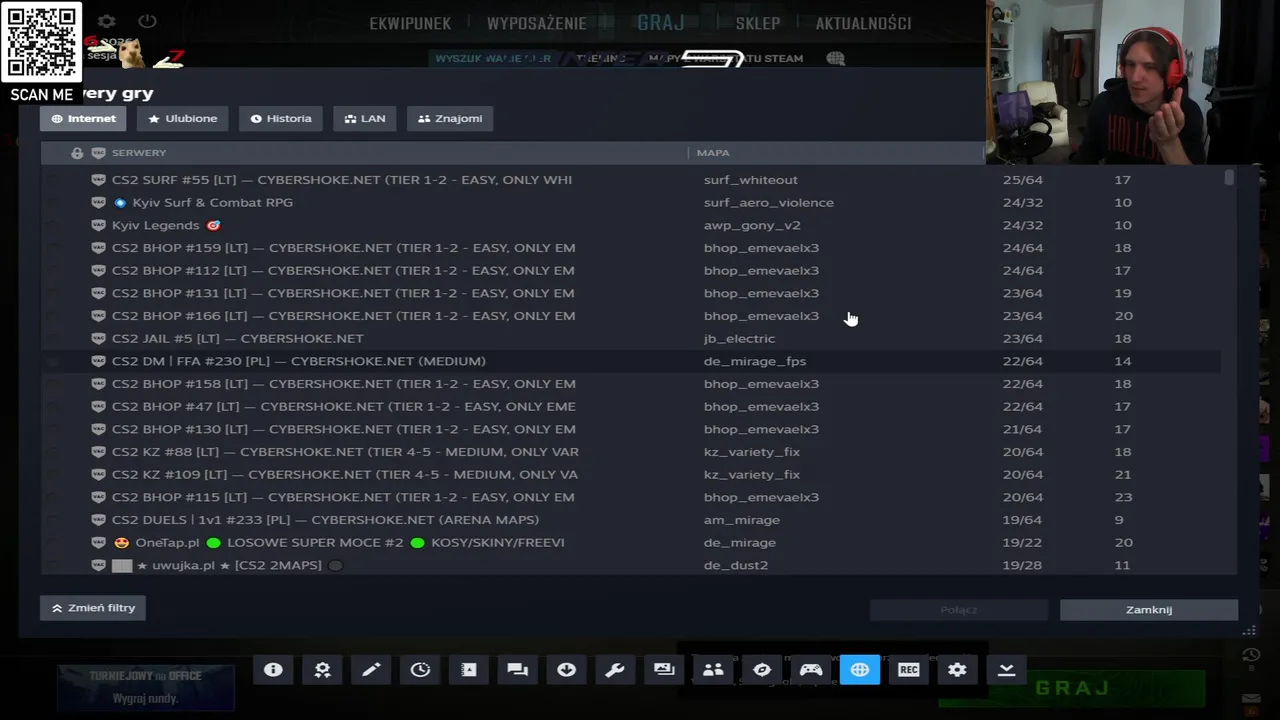Click the greyed-out Połącz connect button

[x=959, y=610]
